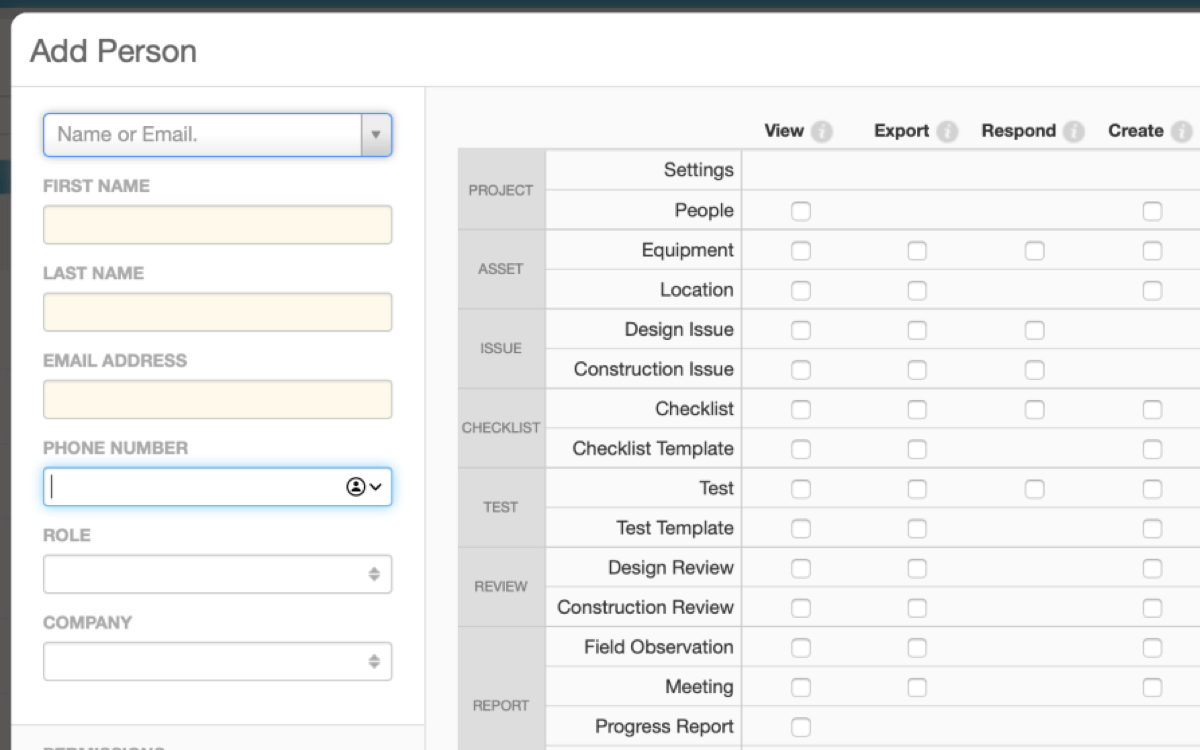This screenshot has width=1200, height=750.
Task: Click the Email Address input field
Action: [217, 399]
